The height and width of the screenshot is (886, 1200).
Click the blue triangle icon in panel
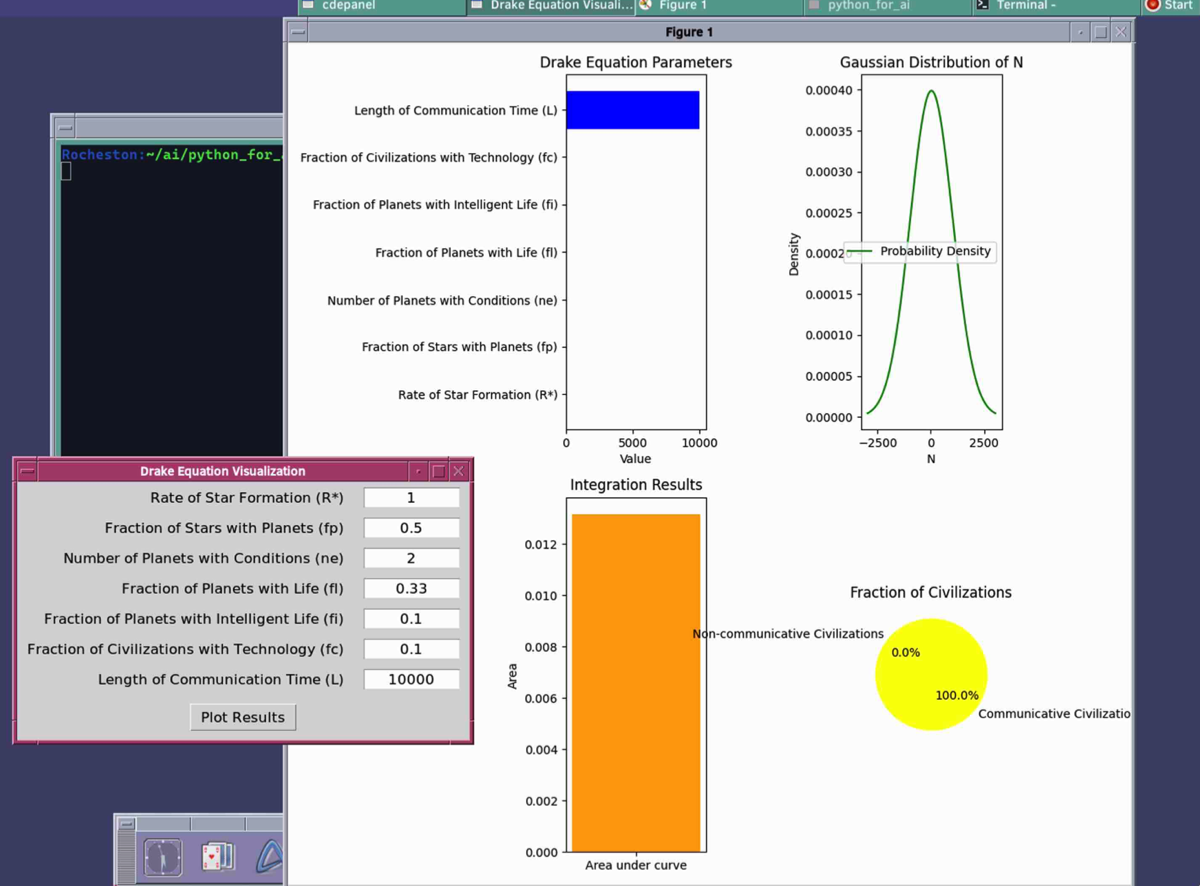click(271, 857)
